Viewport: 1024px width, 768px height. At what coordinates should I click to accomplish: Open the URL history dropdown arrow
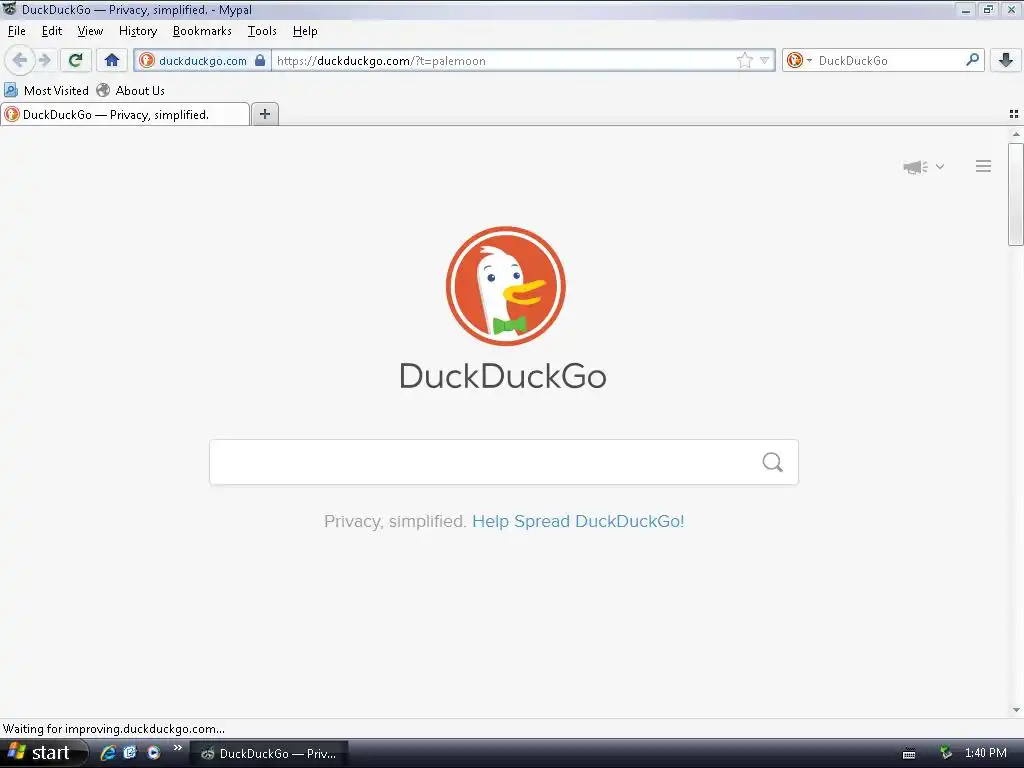pyautogui.click(x=764, y=60)
